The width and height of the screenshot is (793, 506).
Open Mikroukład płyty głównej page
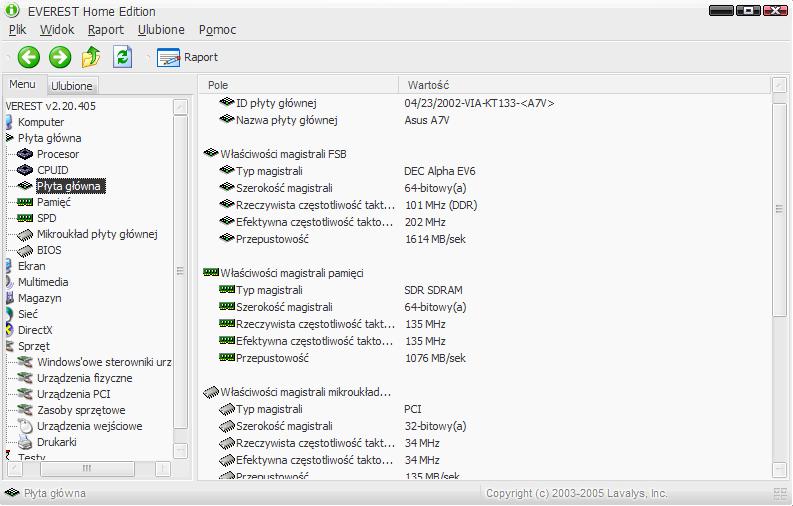coord(97,234)
